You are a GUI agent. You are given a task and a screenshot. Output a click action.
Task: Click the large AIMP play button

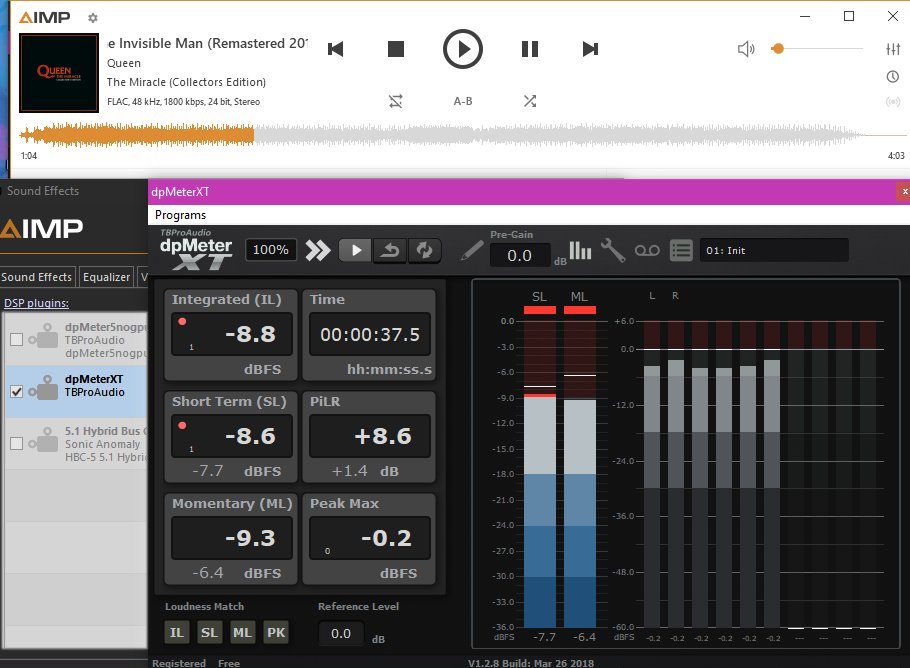(x=463, y=49)
